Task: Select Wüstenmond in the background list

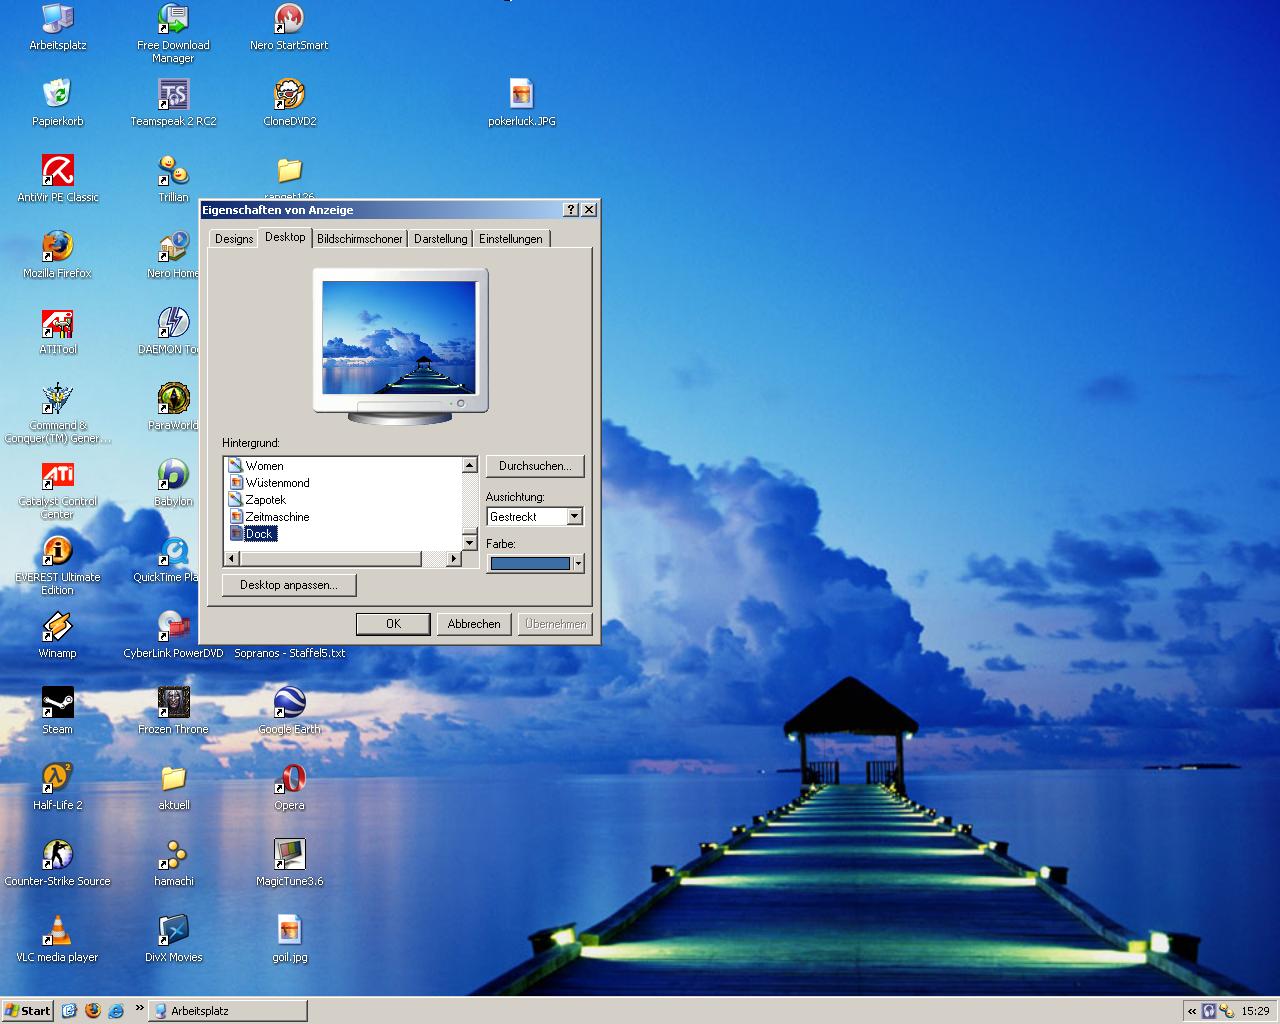Action: (277, 483)
